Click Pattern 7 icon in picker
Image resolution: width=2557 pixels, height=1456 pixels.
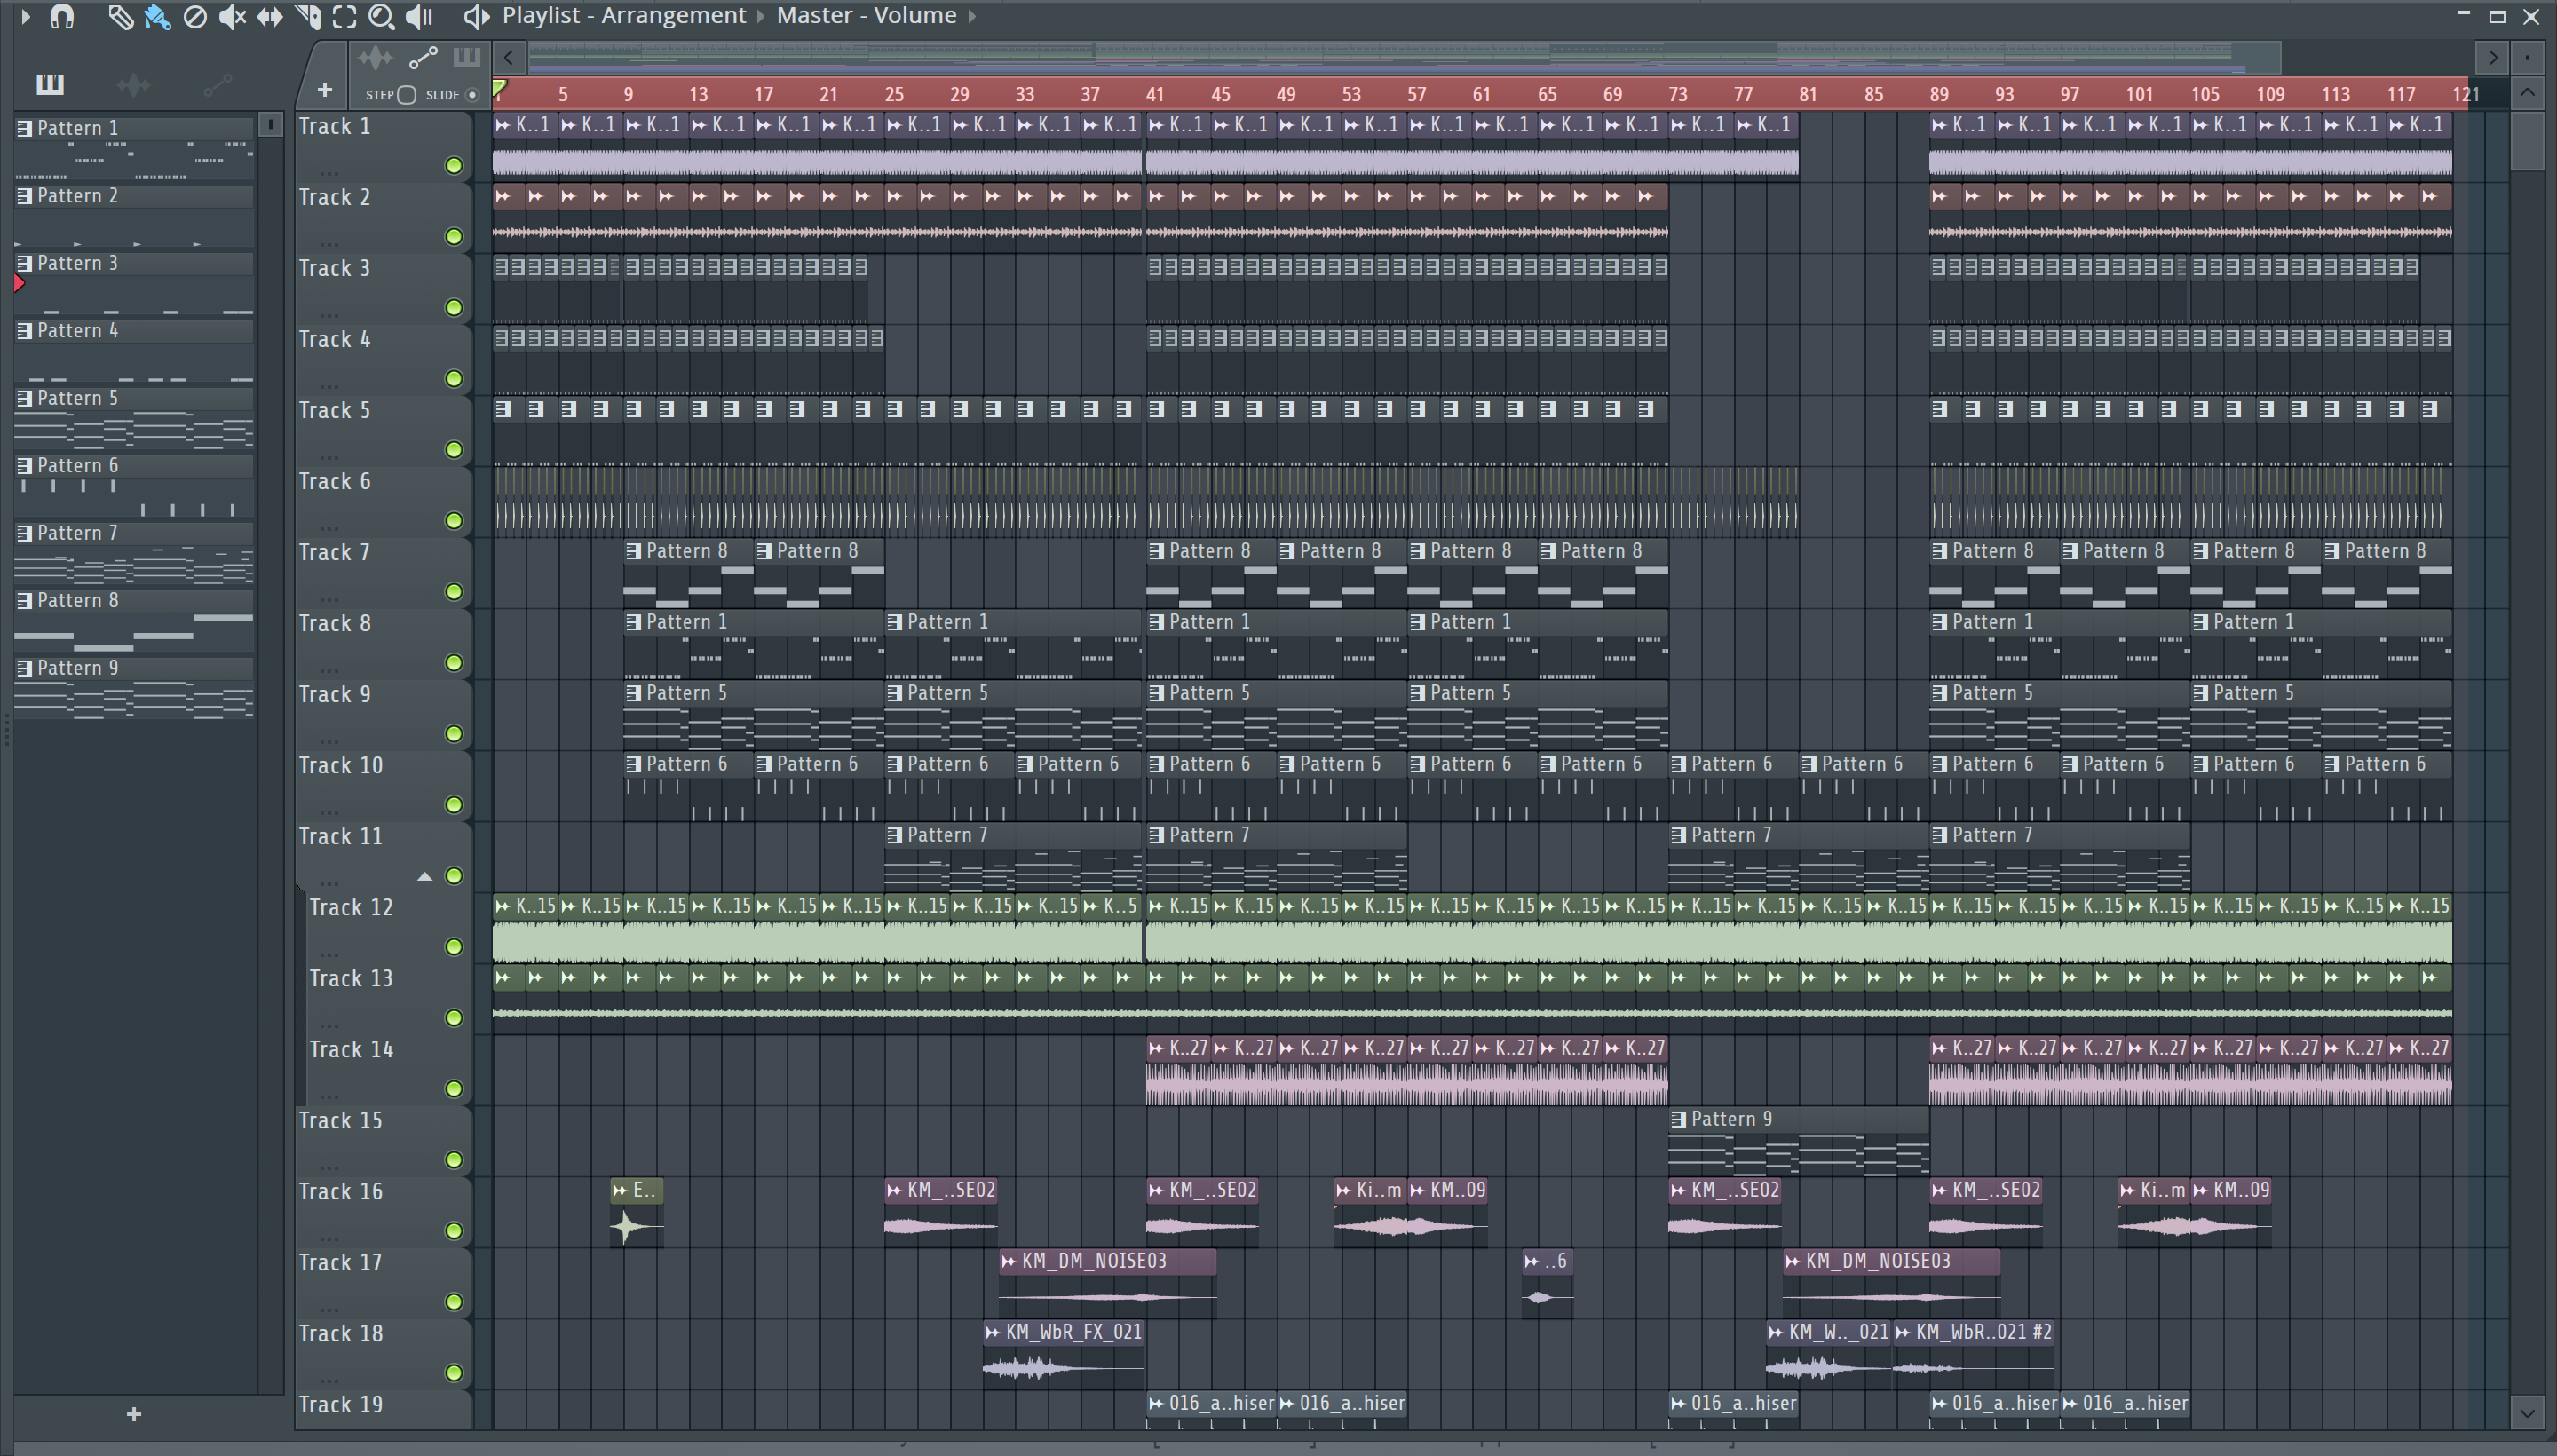pyautogui.click(x=25, y=533)
